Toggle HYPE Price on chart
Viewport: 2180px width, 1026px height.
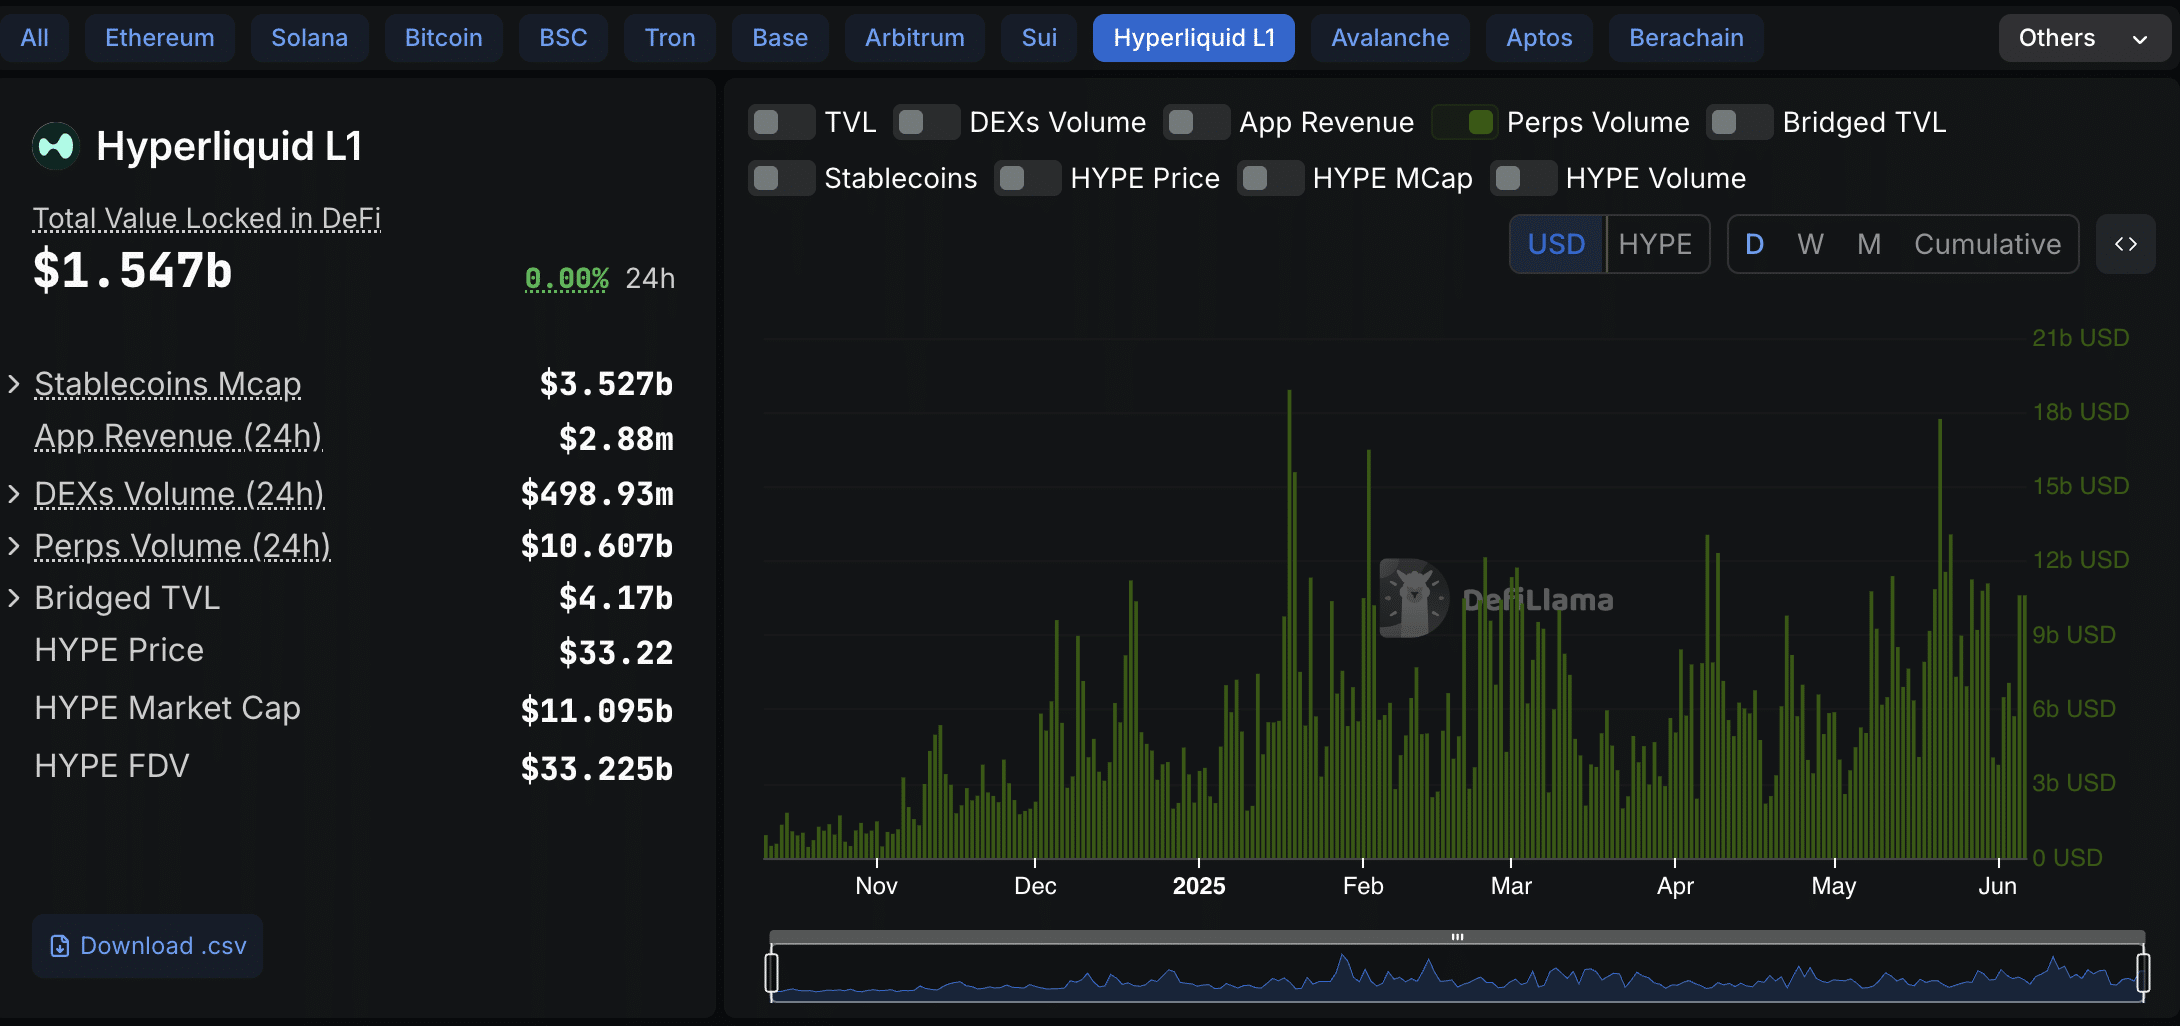tap(1027, 178)
